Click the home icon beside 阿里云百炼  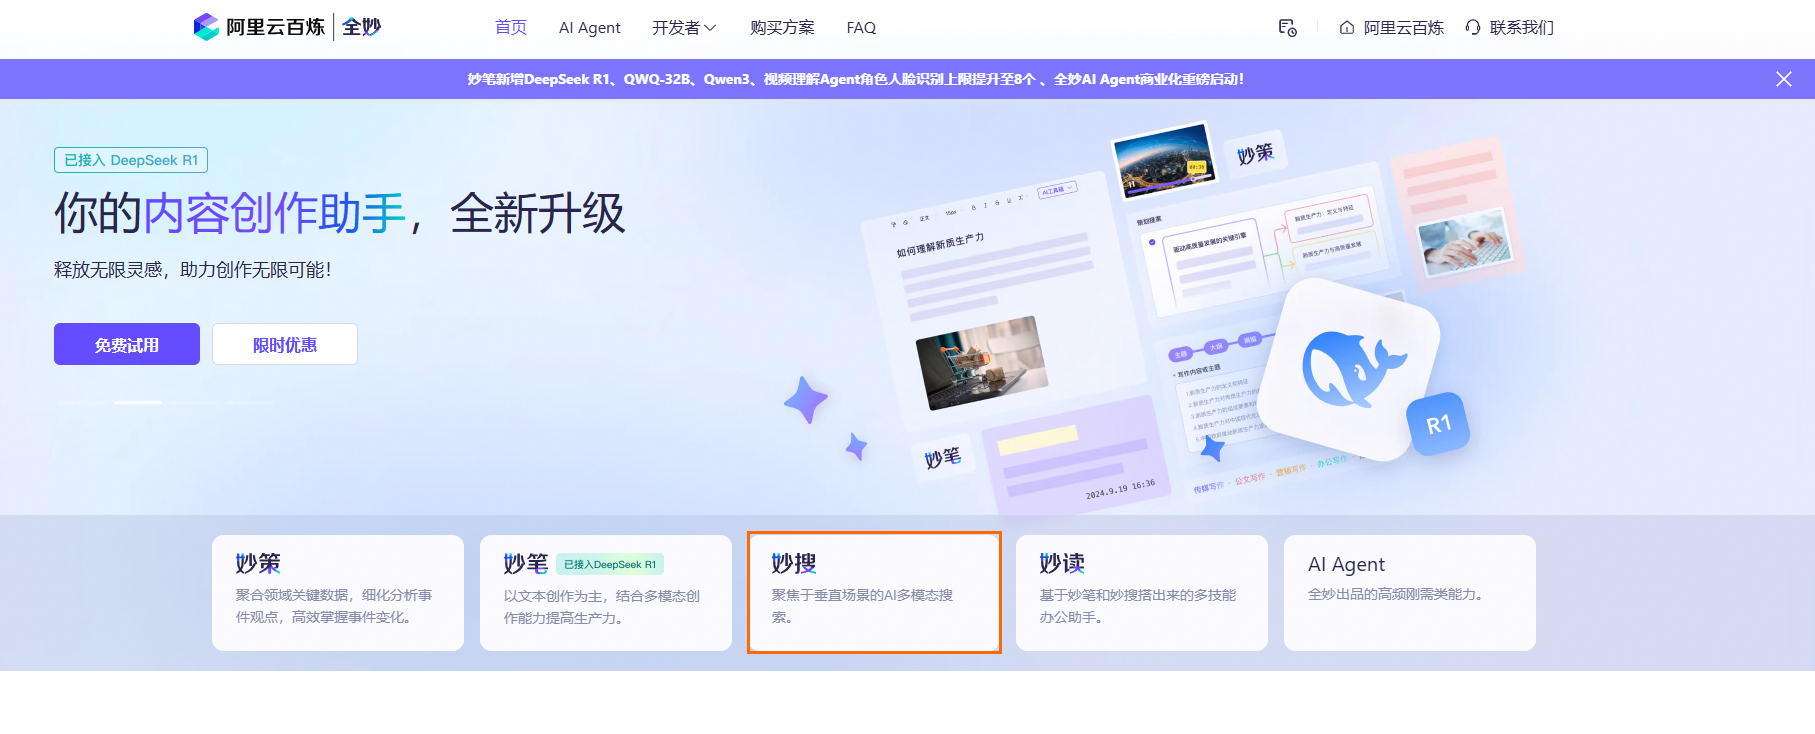(1346, 28)
